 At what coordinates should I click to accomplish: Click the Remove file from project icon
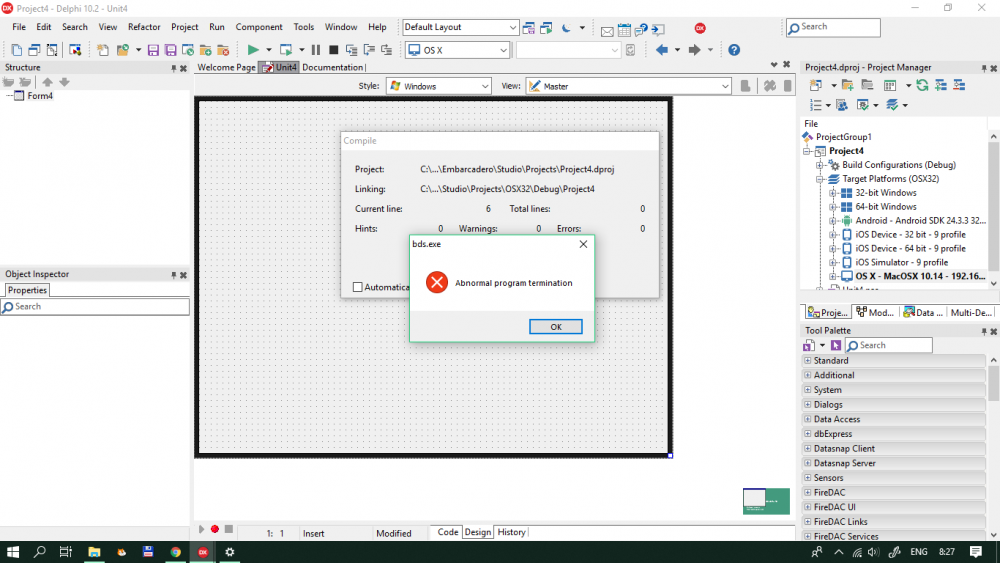[x=223, y=50]
